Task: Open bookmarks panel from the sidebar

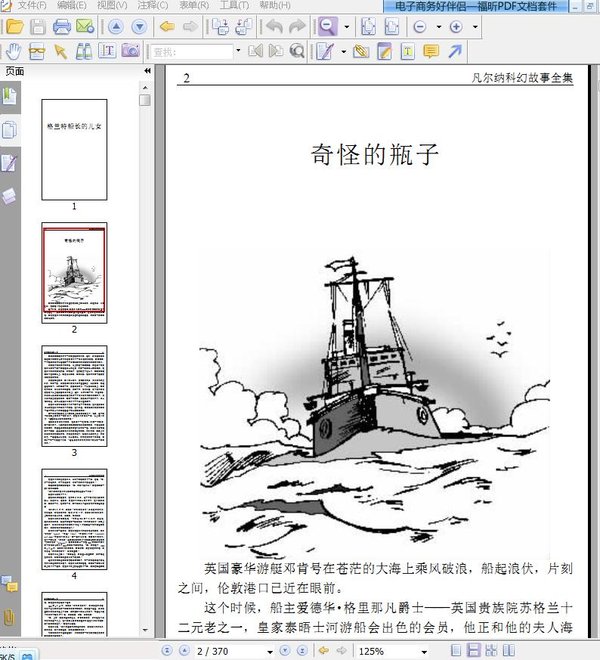Action: [x=9, y=96]
